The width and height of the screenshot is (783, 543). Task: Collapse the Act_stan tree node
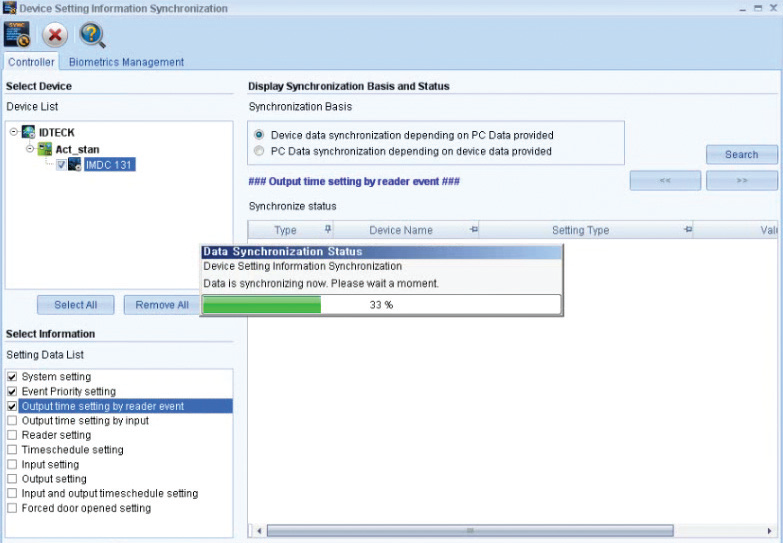click(30, 149)
